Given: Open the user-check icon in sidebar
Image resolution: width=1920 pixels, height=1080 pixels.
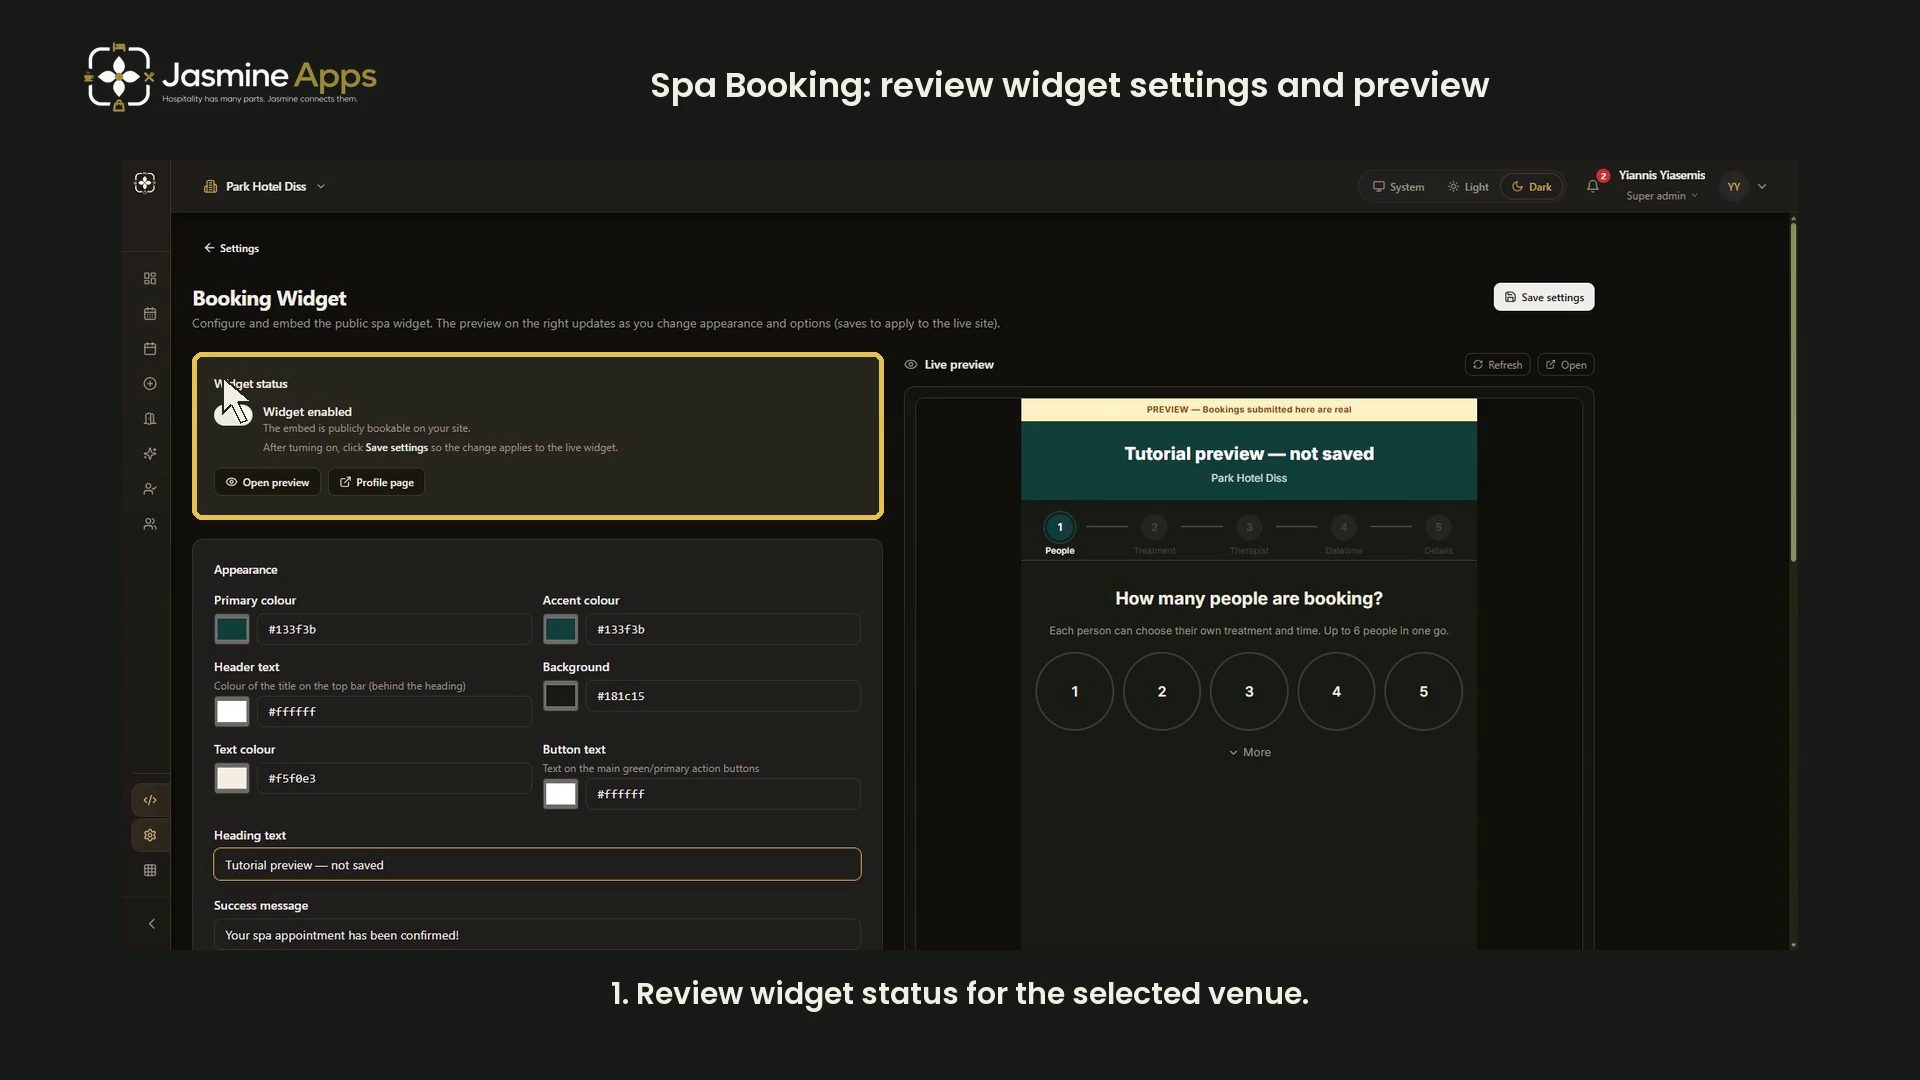Looking at the screenshot, I should (x=150, y=489).
